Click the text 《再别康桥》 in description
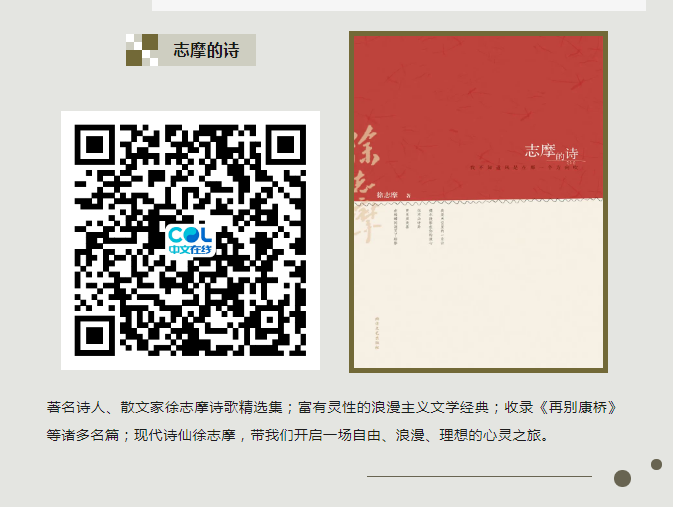674x507 pixels. coord(578,407)
